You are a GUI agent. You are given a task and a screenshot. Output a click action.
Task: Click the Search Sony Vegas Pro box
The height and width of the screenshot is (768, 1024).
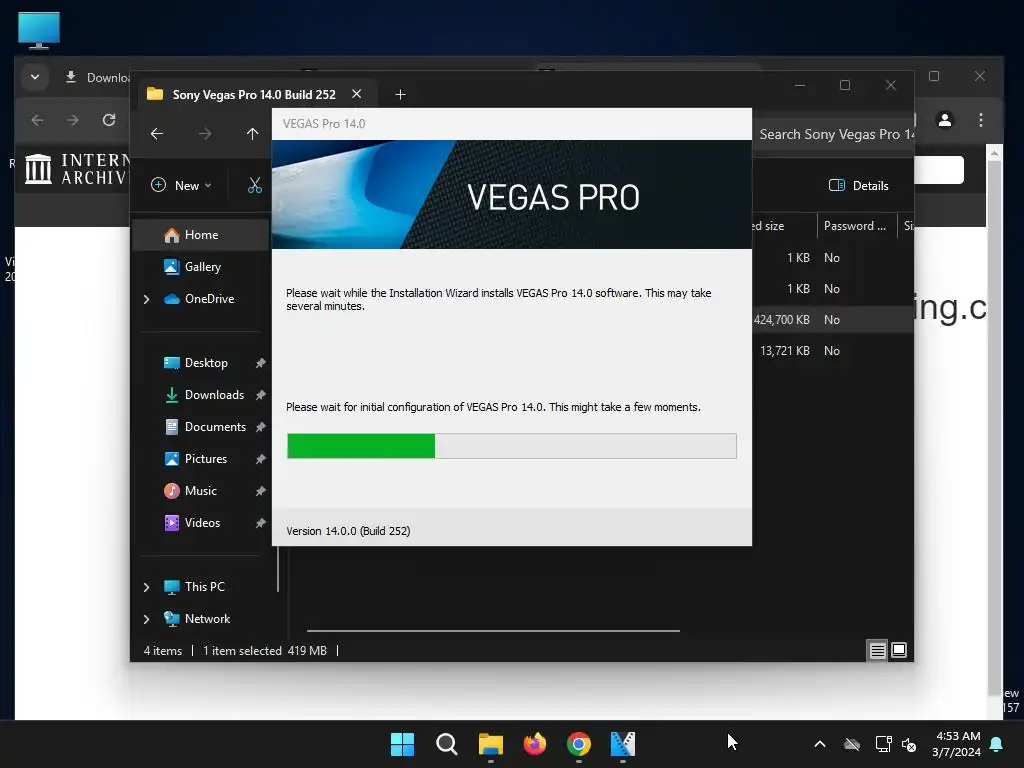835,135
